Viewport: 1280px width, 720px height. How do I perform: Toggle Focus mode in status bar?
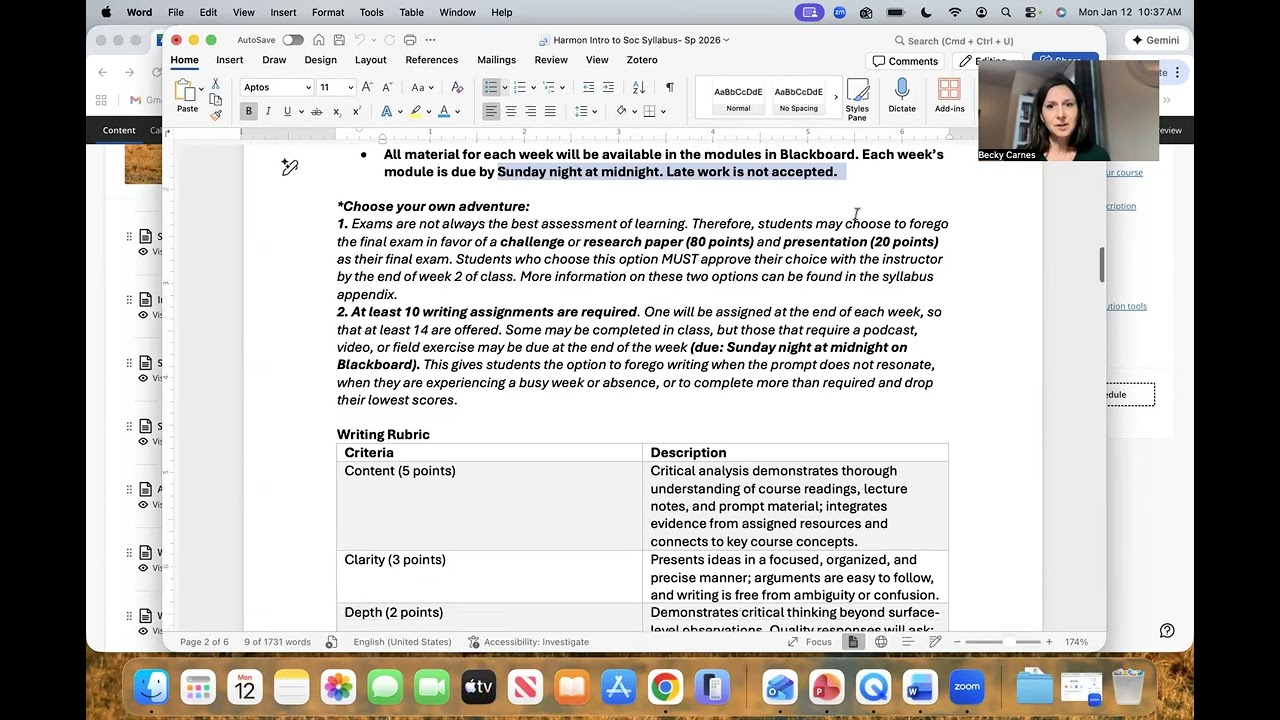click(811, 642)
